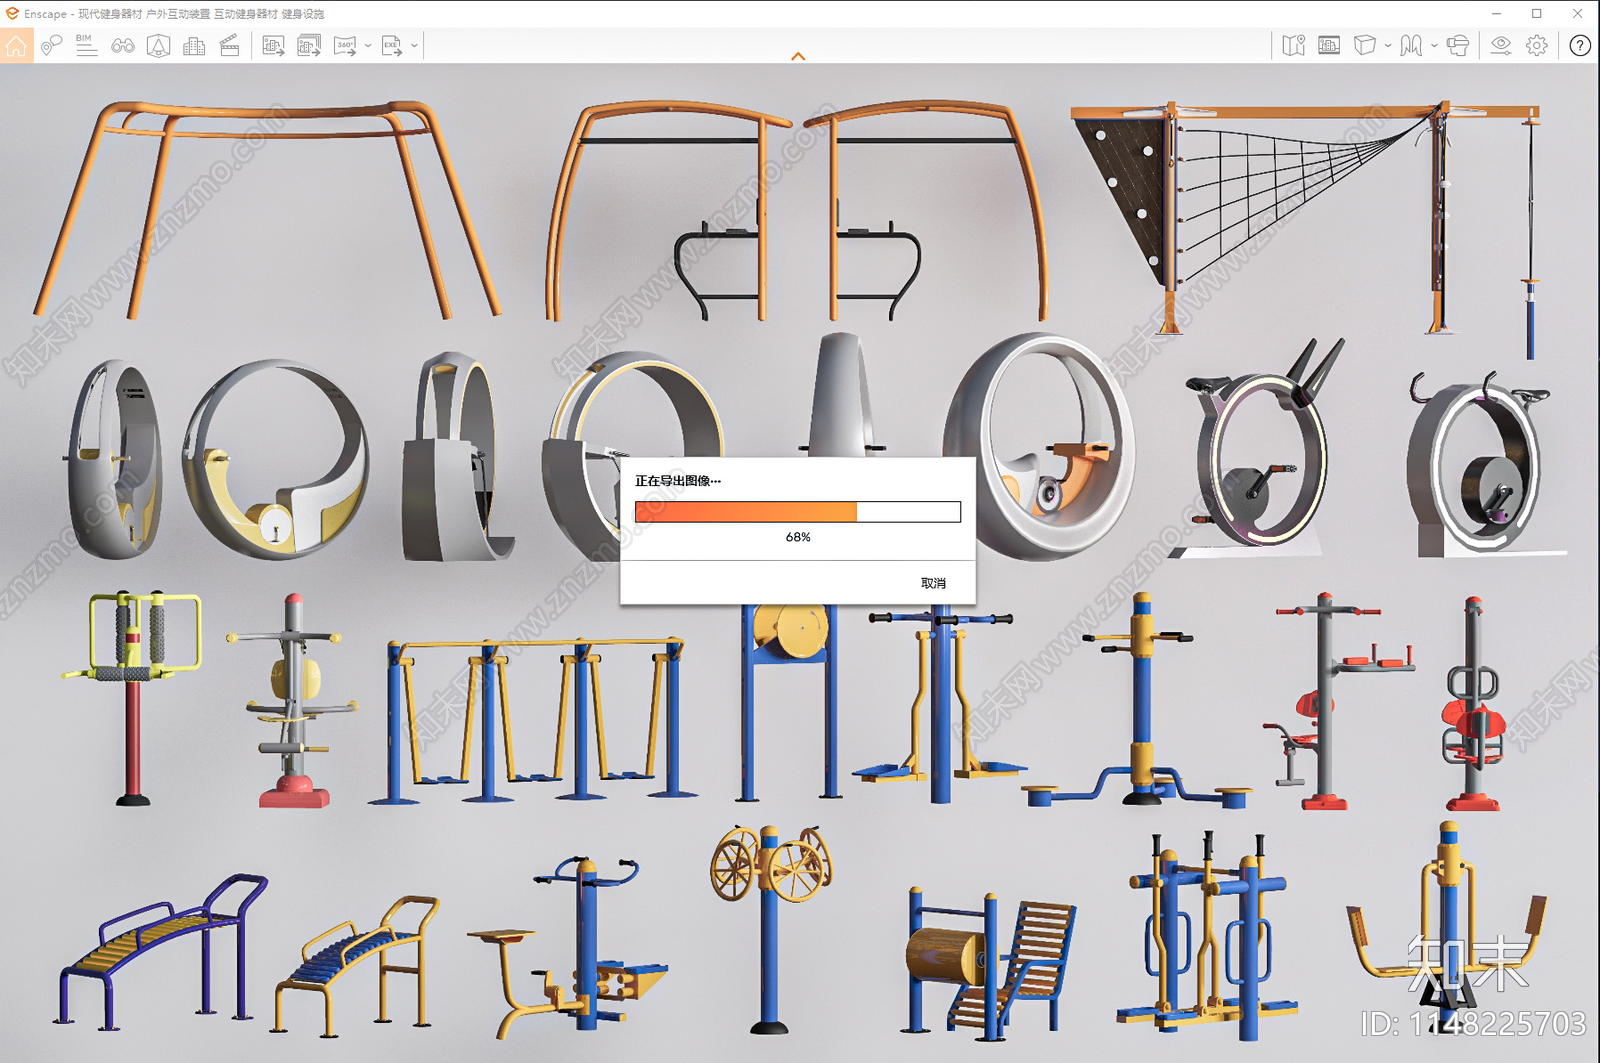Maximize the Enscape window
The height and width of the screenshot is (1063, 1600).
point(1537,13)
